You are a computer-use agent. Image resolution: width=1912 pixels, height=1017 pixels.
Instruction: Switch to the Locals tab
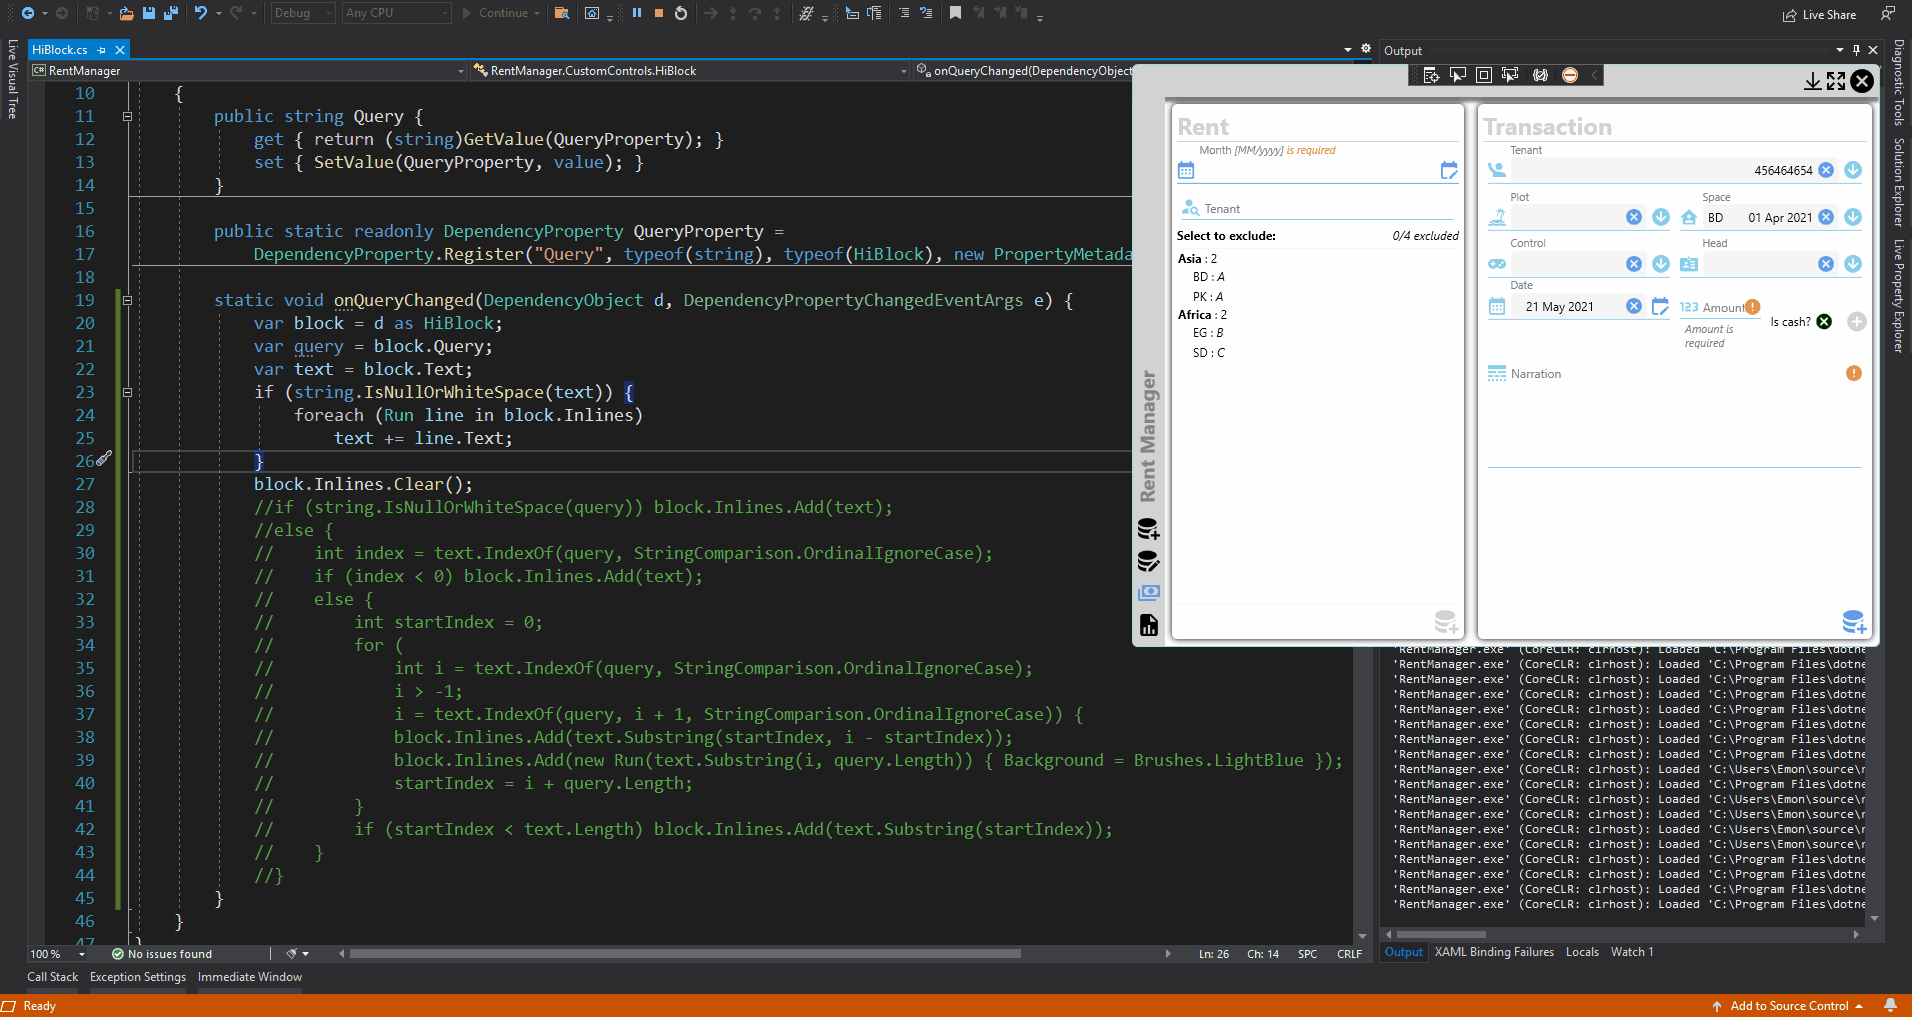tap(1582, 952)
